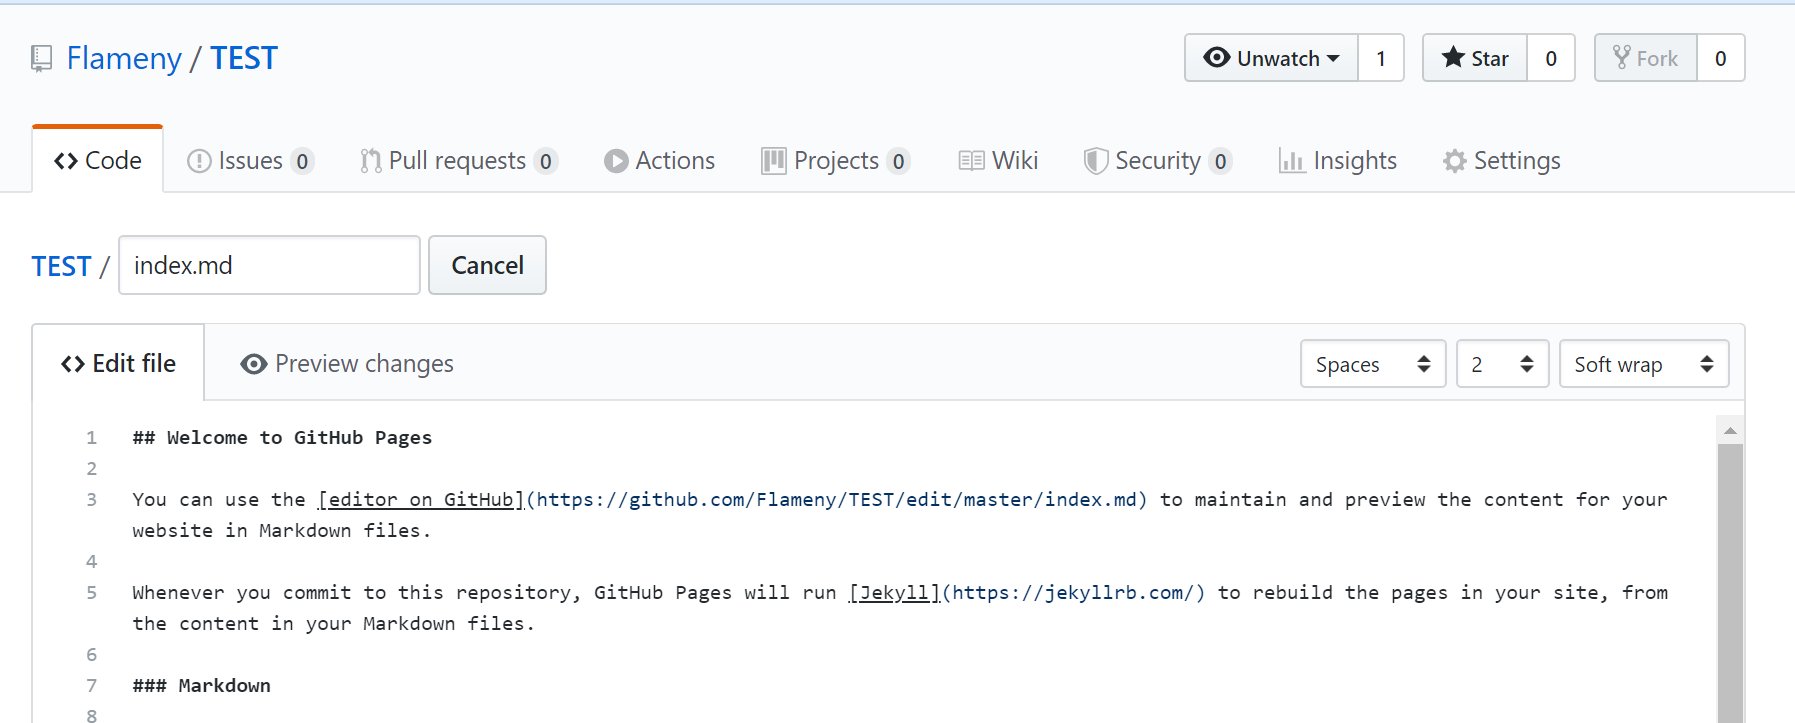Click the Actions play circle icon
Screen dimensions: 1795x723
[x=616, y=161]
